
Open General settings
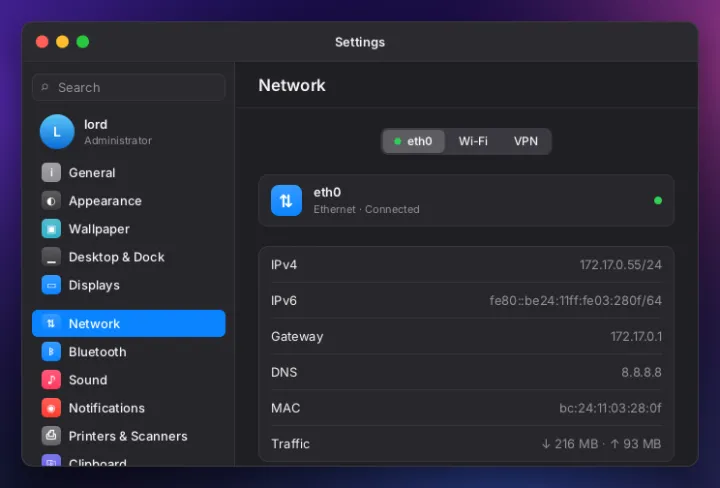coord(129,173)
